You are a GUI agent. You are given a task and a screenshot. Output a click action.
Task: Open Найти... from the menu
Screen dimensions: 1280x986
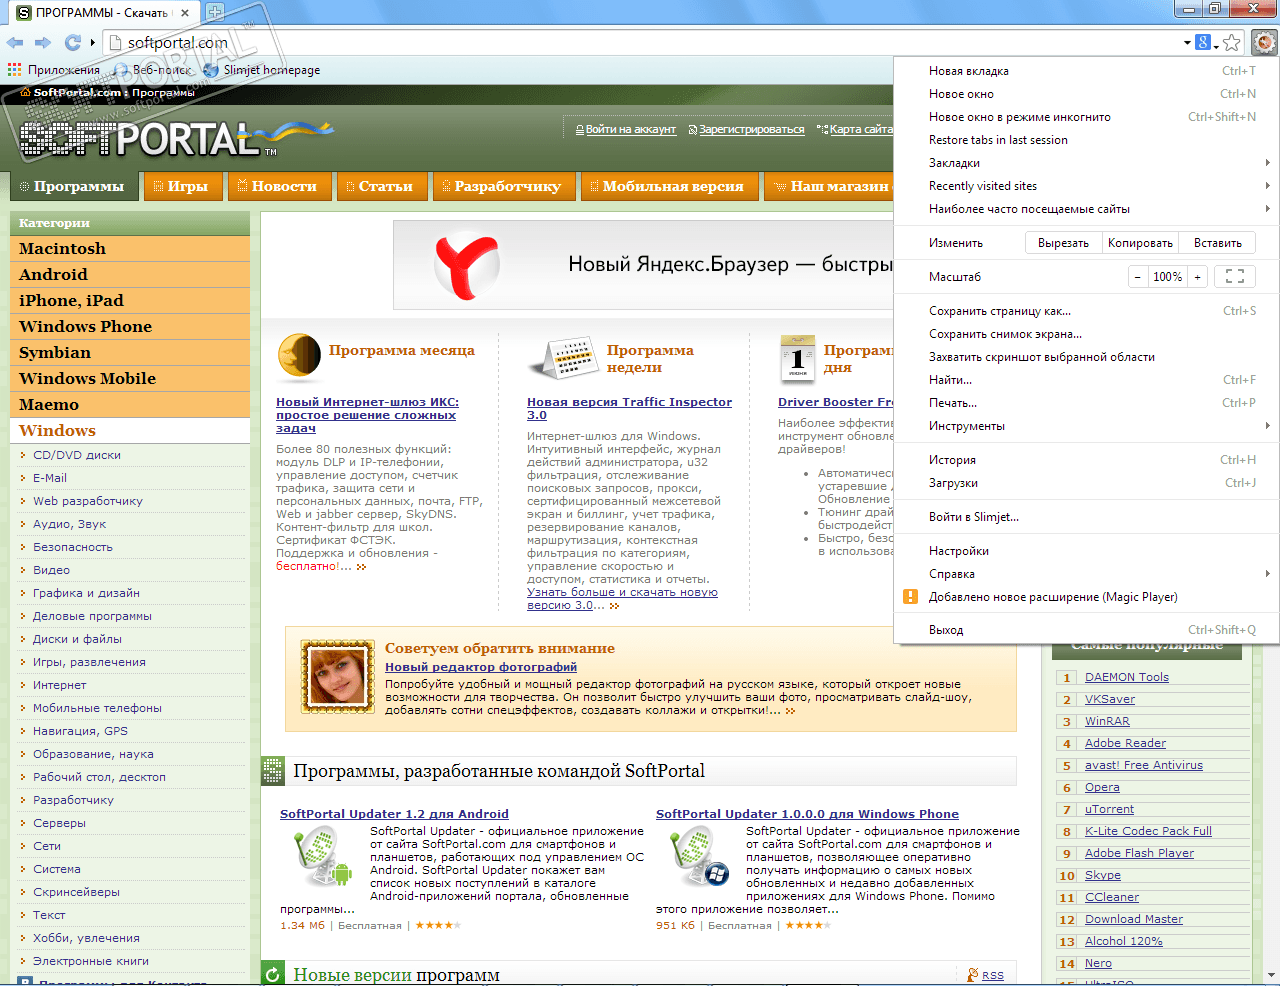(1086, 380)
